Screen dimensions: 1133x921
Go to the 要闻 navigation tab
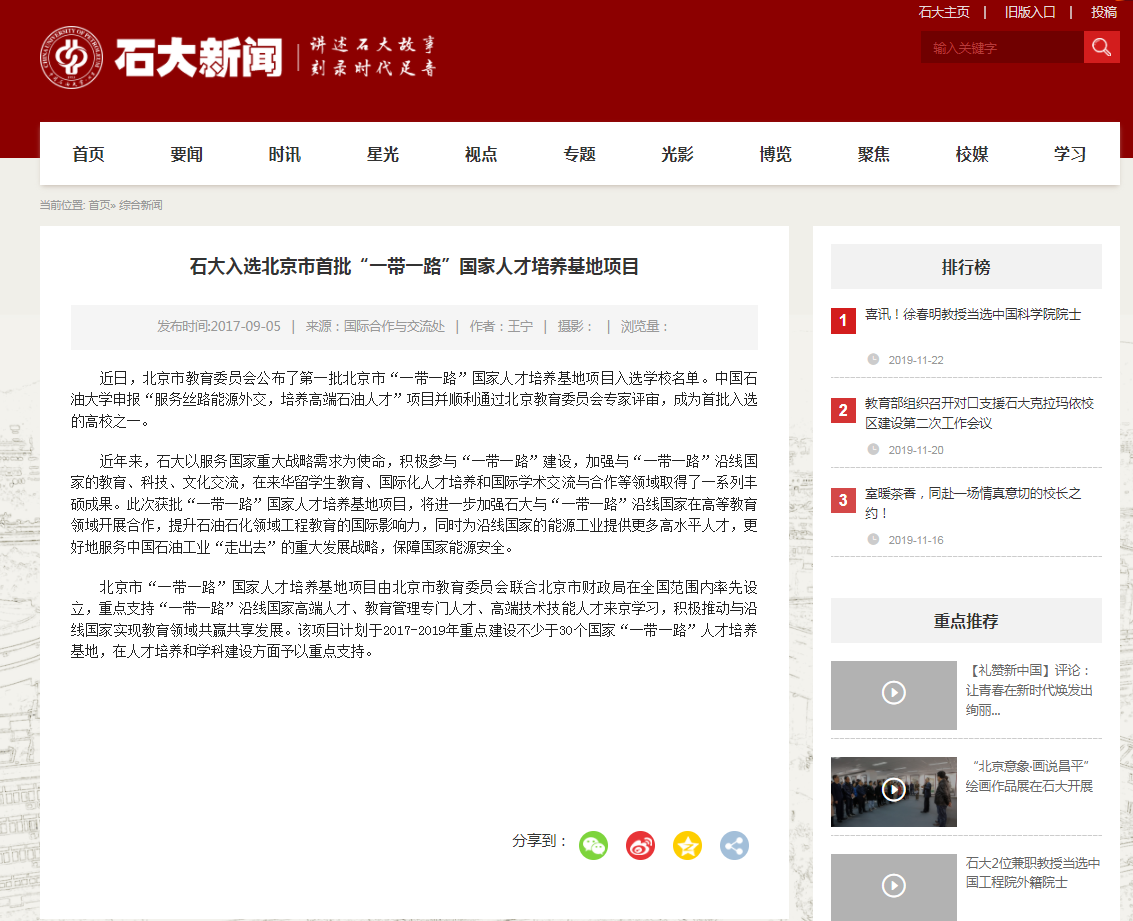[x=186, y=154]
